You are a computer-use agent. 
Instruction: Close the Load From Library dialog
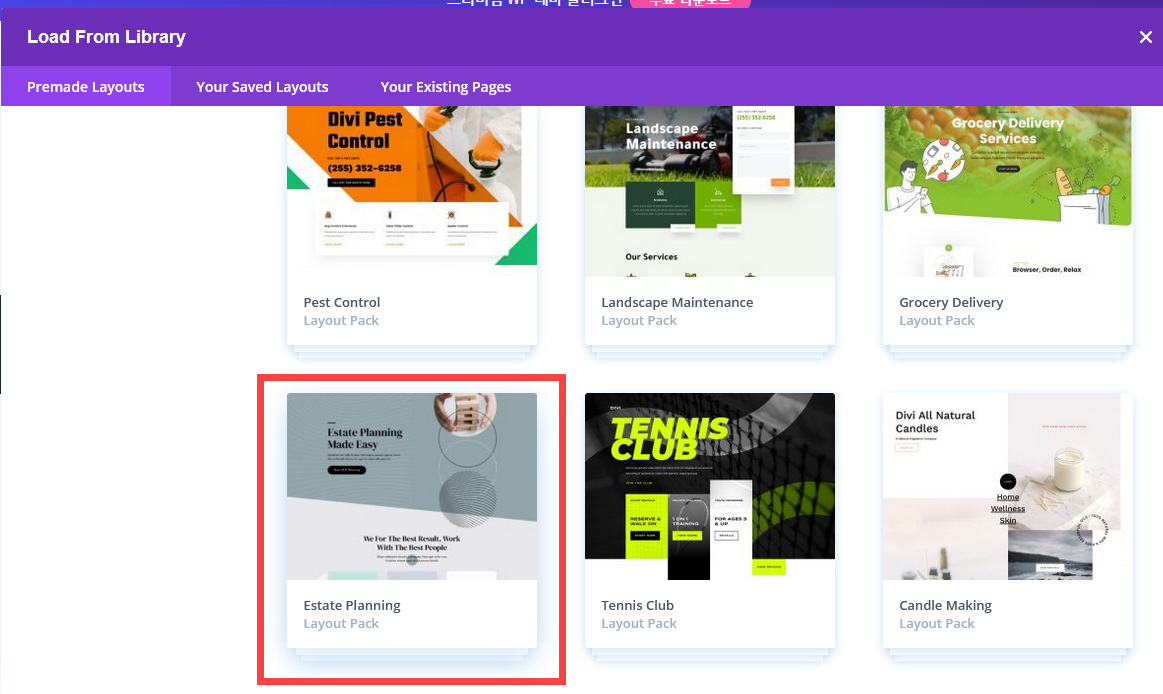click(x=1145, y=37)
